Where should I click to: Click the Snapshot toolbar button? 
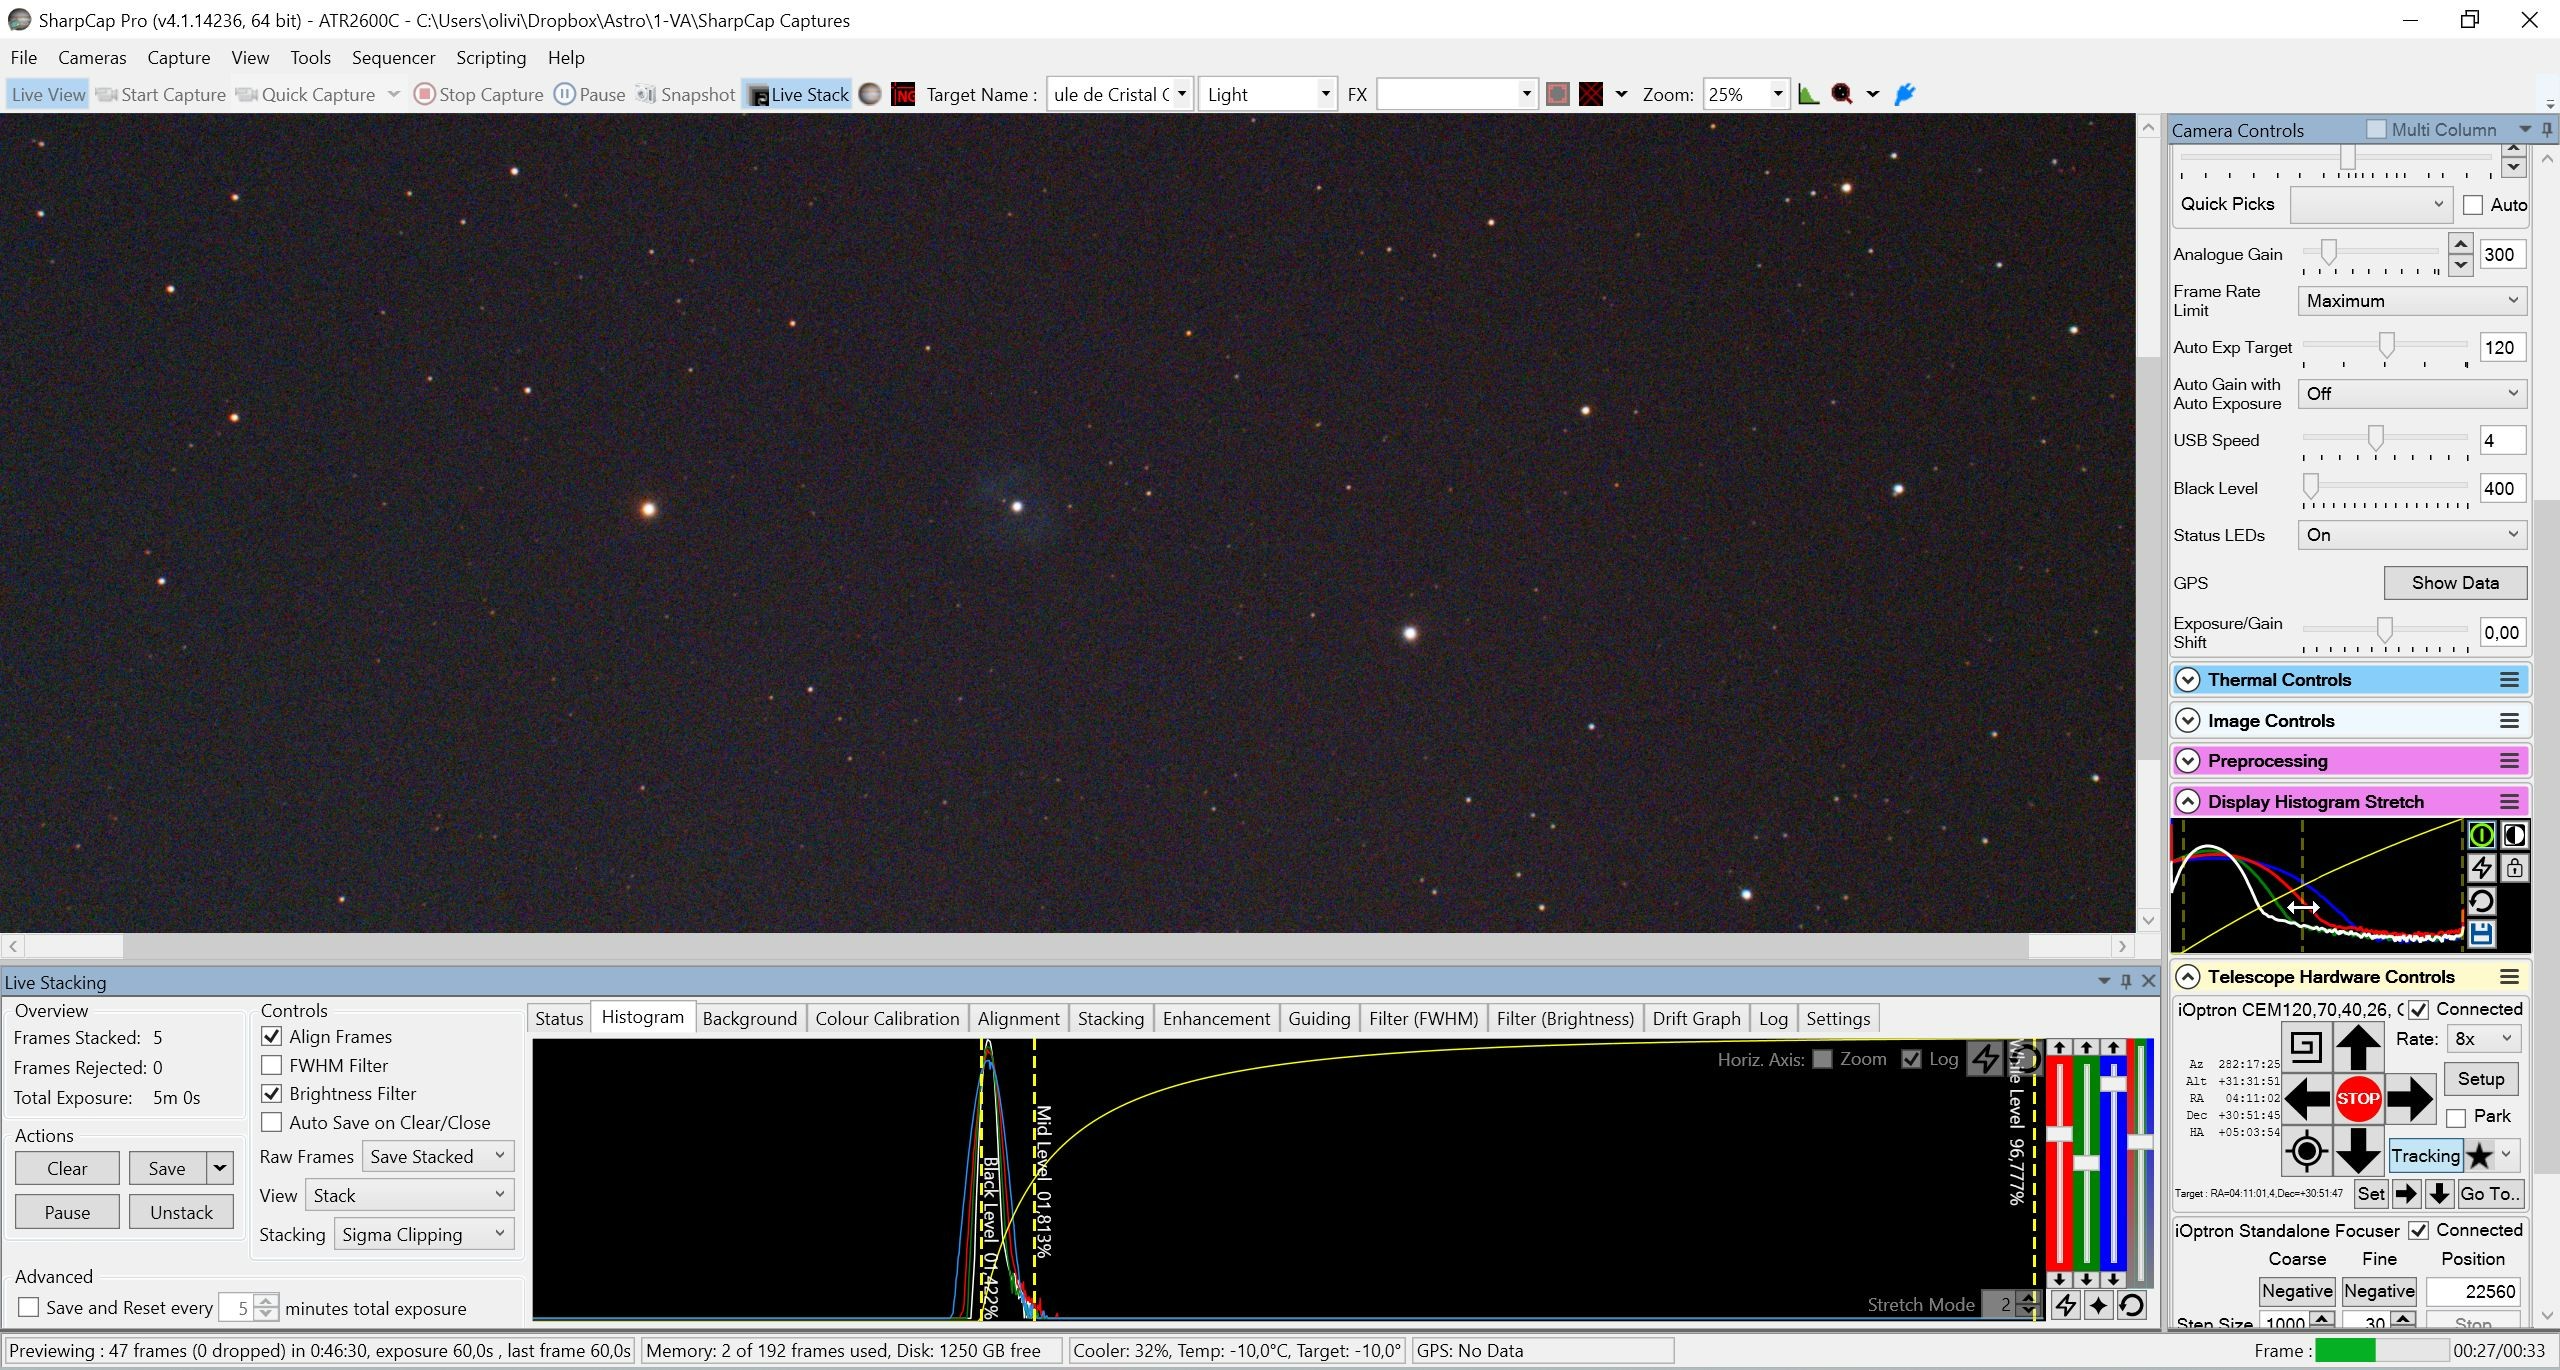click(x=686, y=94)
